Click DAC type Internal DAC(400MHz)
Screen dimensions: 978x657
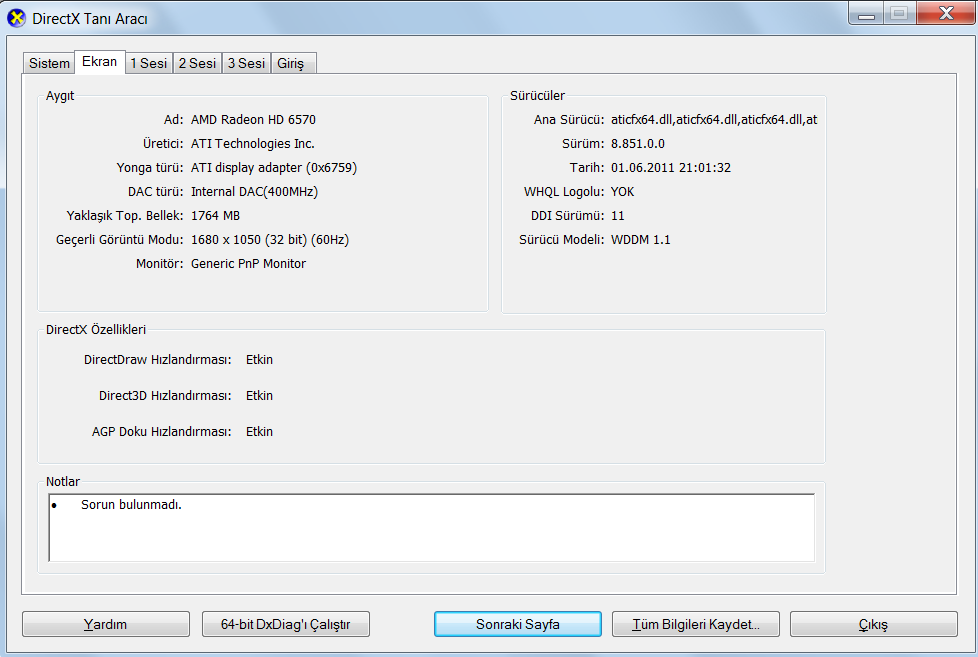tap(254, 192)
